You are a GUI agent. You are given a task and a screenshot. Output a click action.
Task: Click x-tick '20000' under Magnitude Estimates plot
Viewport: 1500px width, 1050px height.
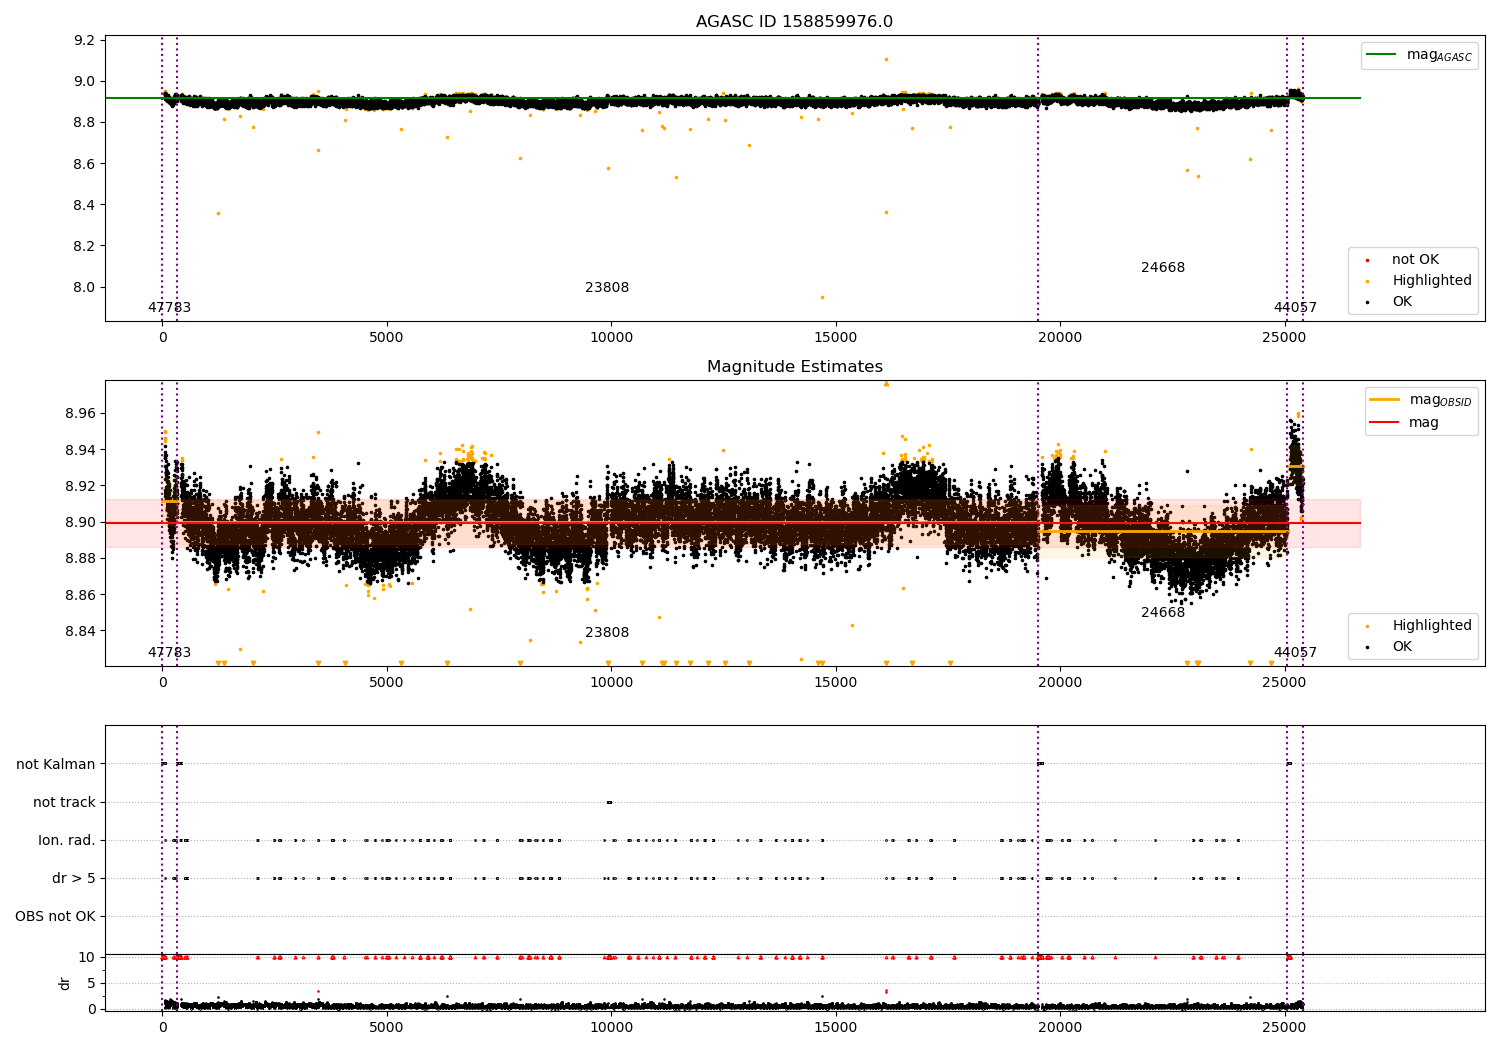click(x=1060, y=682)
